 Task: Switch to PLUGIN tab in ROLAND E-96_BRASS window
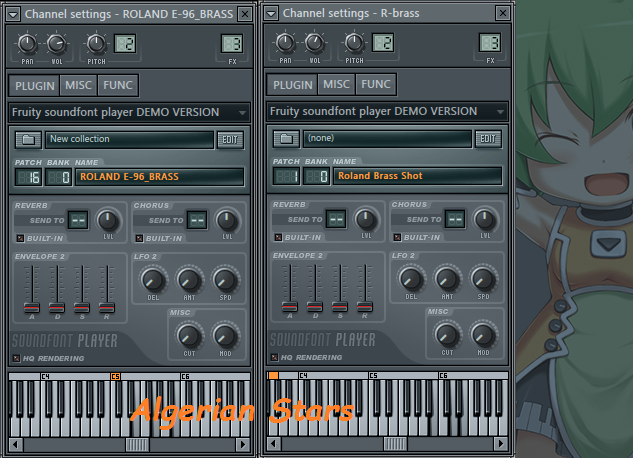click(x=35, y=86)
